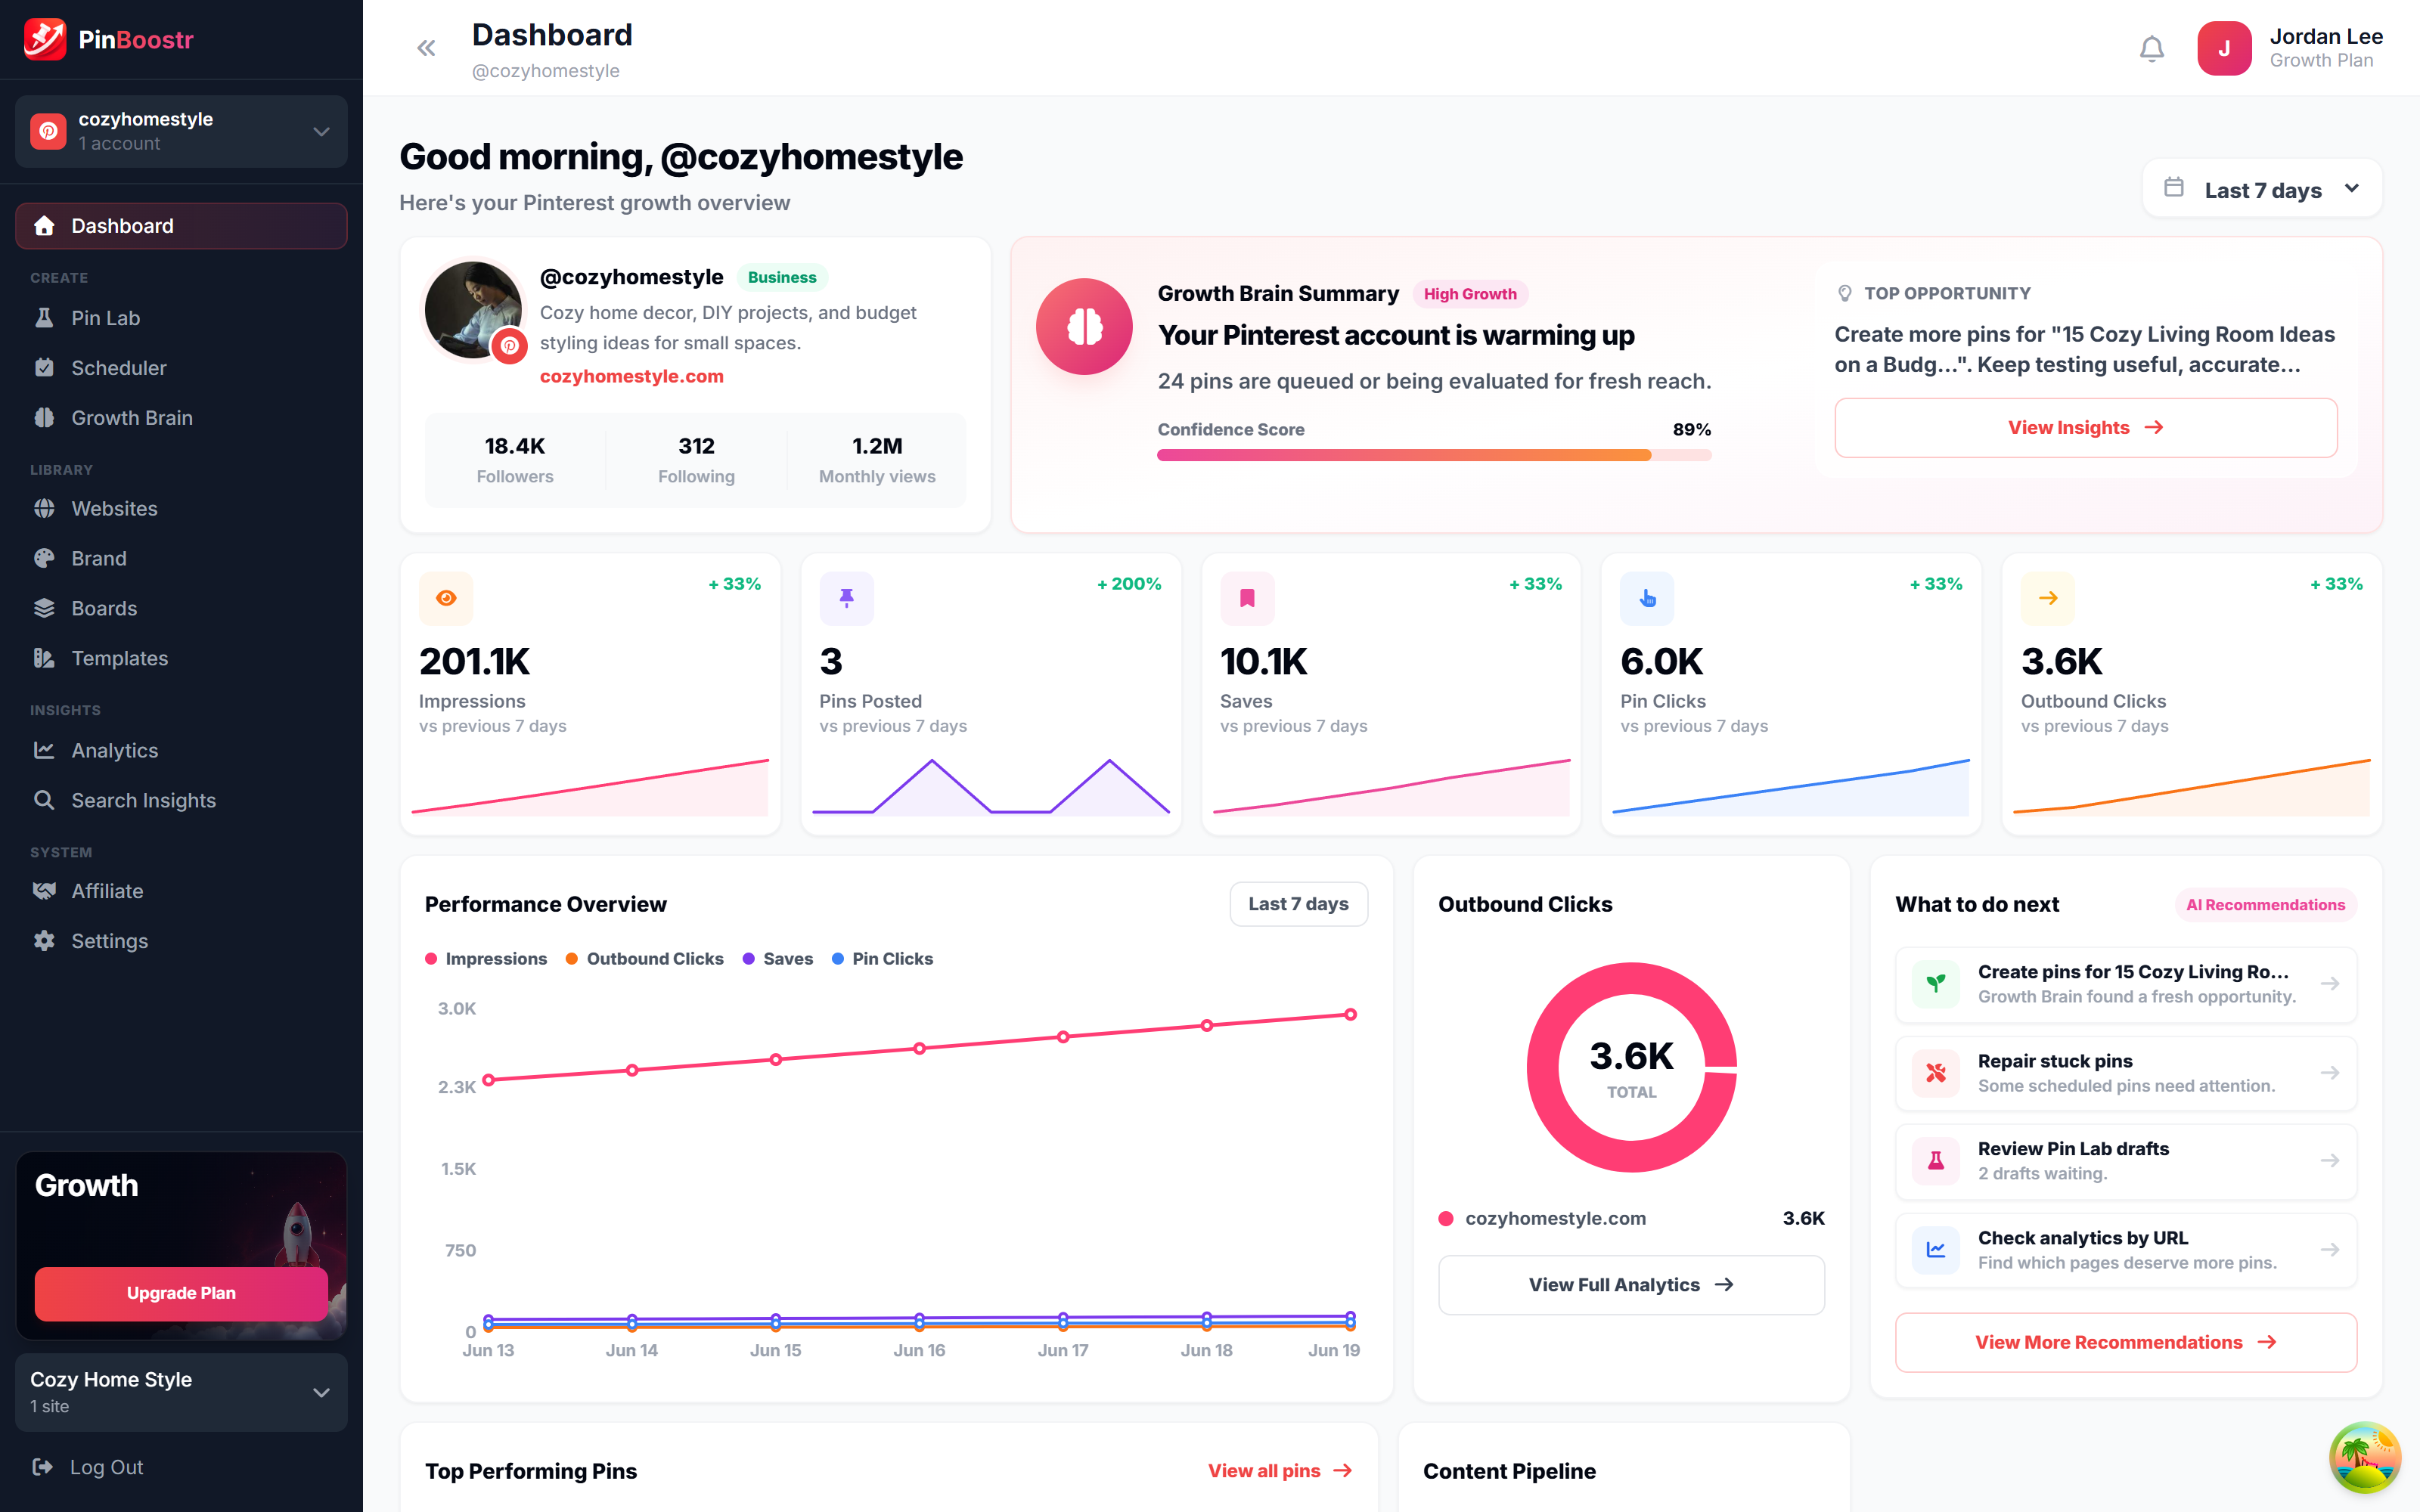Toggle Pin Clicks series in chart legend

(x=882, y=958)
